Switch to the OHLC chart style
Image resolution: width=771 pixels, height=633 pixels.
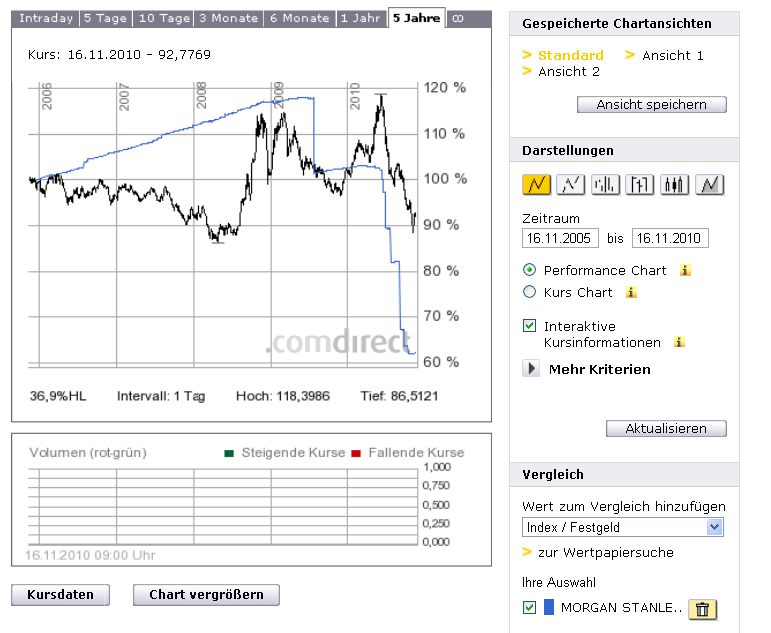coord(640,184)
